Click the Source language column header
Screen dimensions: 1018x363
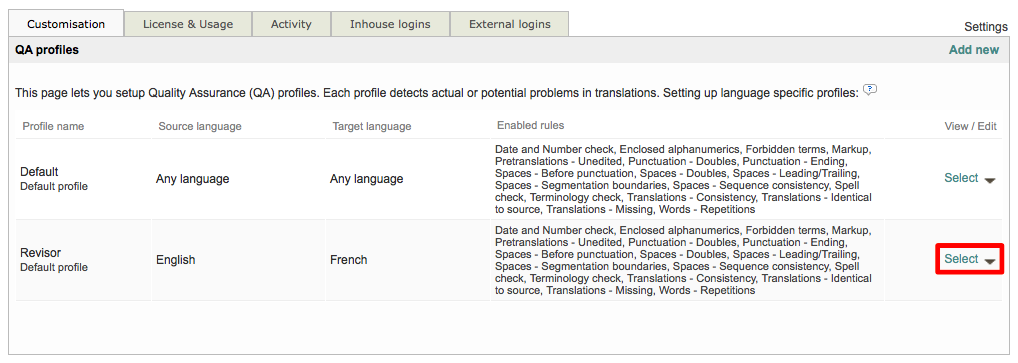[200, 126]
